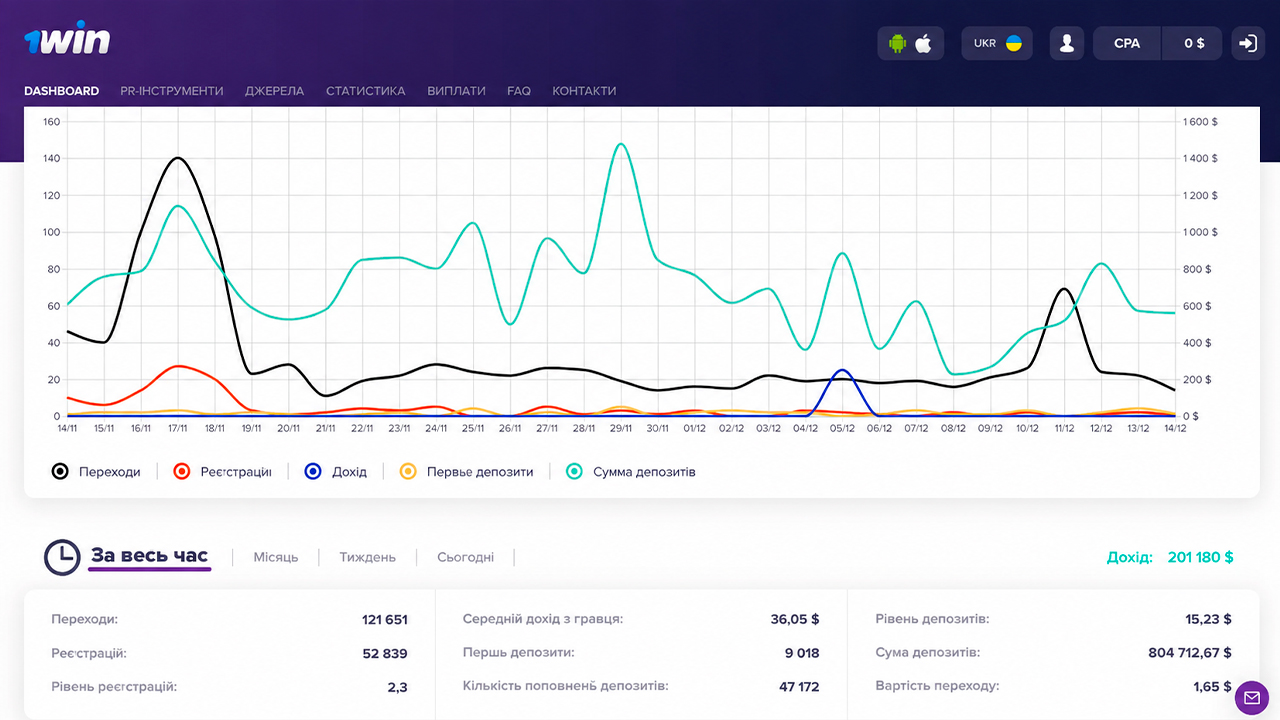Click the clock icon beside За весь час
The image size is (1280, 720).
click(x=62, y=557)
